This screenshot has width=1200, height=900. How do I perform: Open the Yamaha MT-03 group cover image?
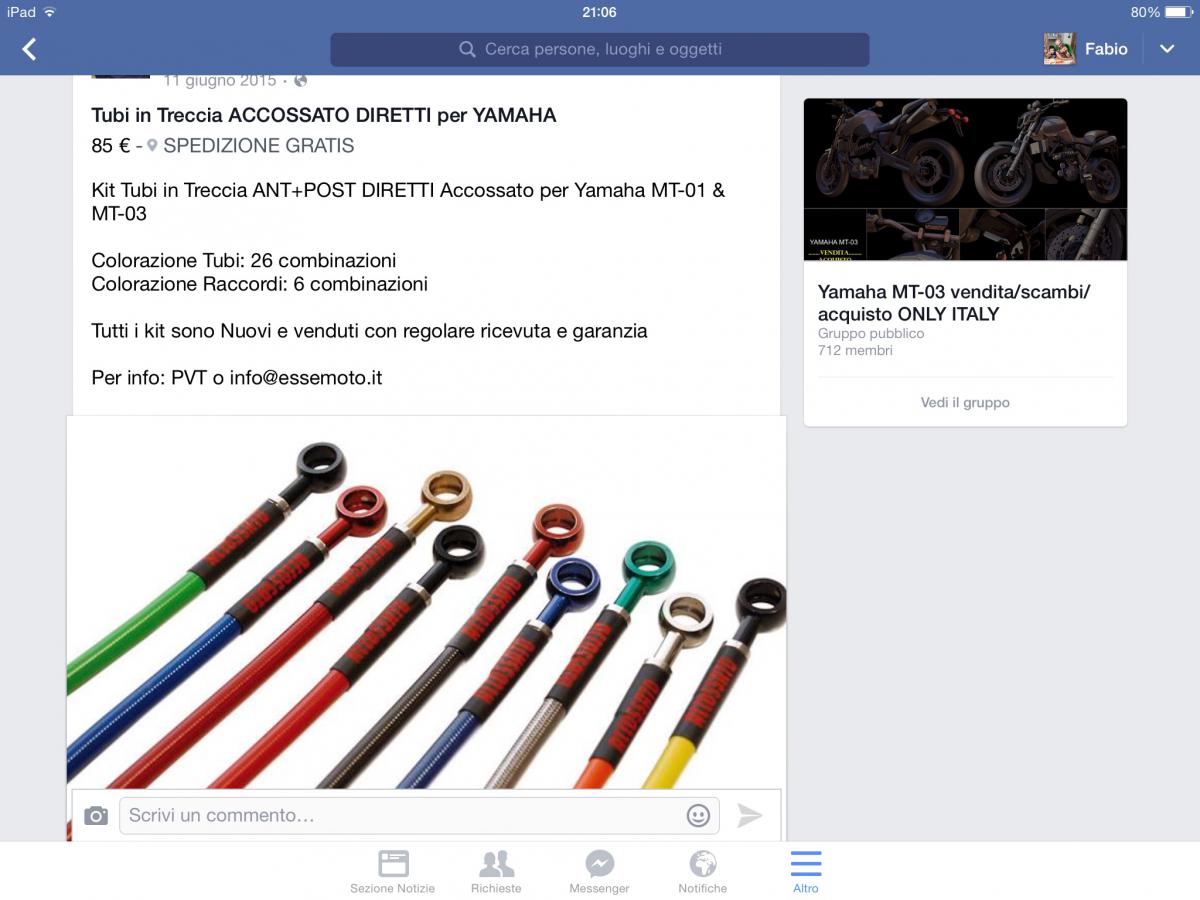965,180
